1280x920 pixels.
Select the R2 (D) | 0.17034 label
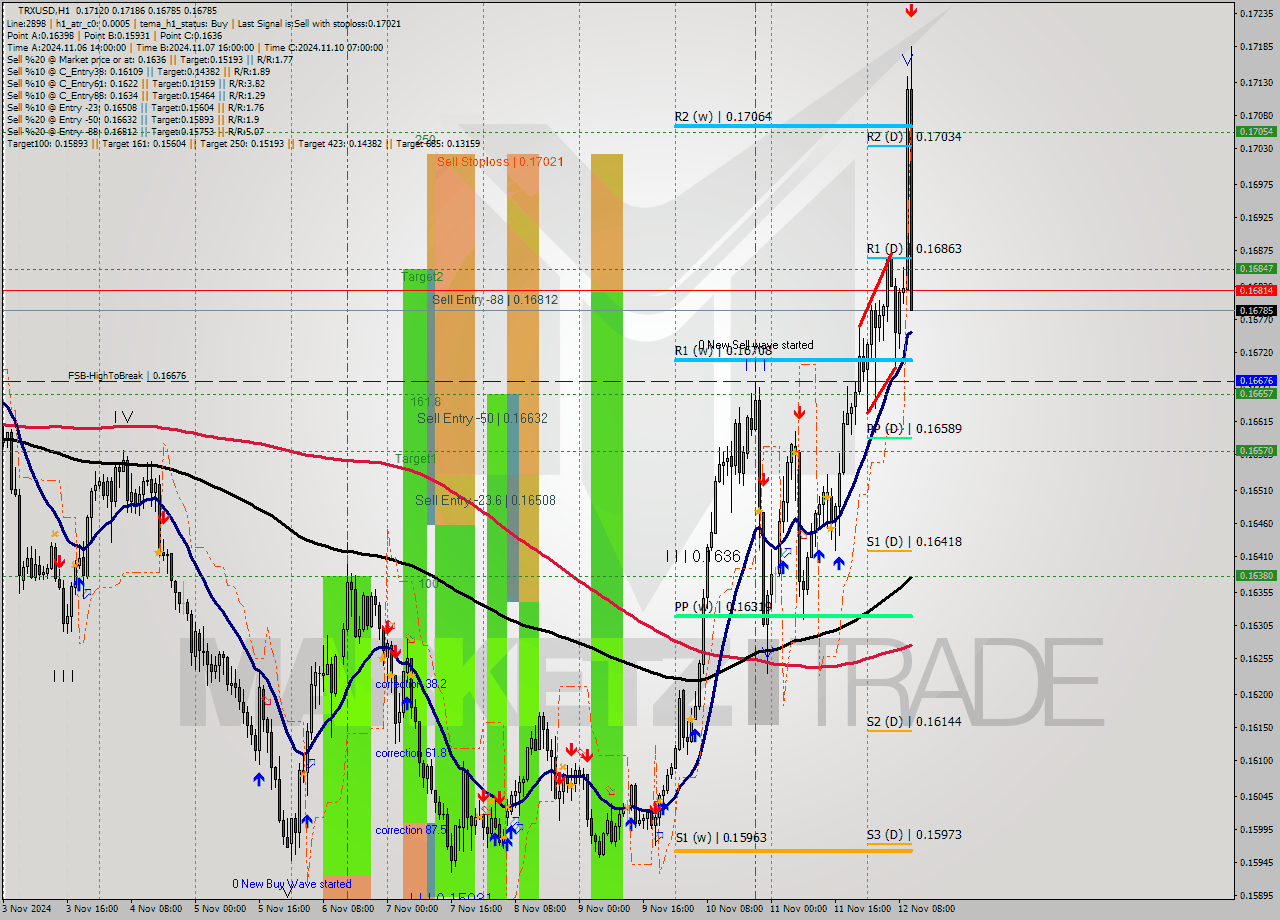pos(914,137)
